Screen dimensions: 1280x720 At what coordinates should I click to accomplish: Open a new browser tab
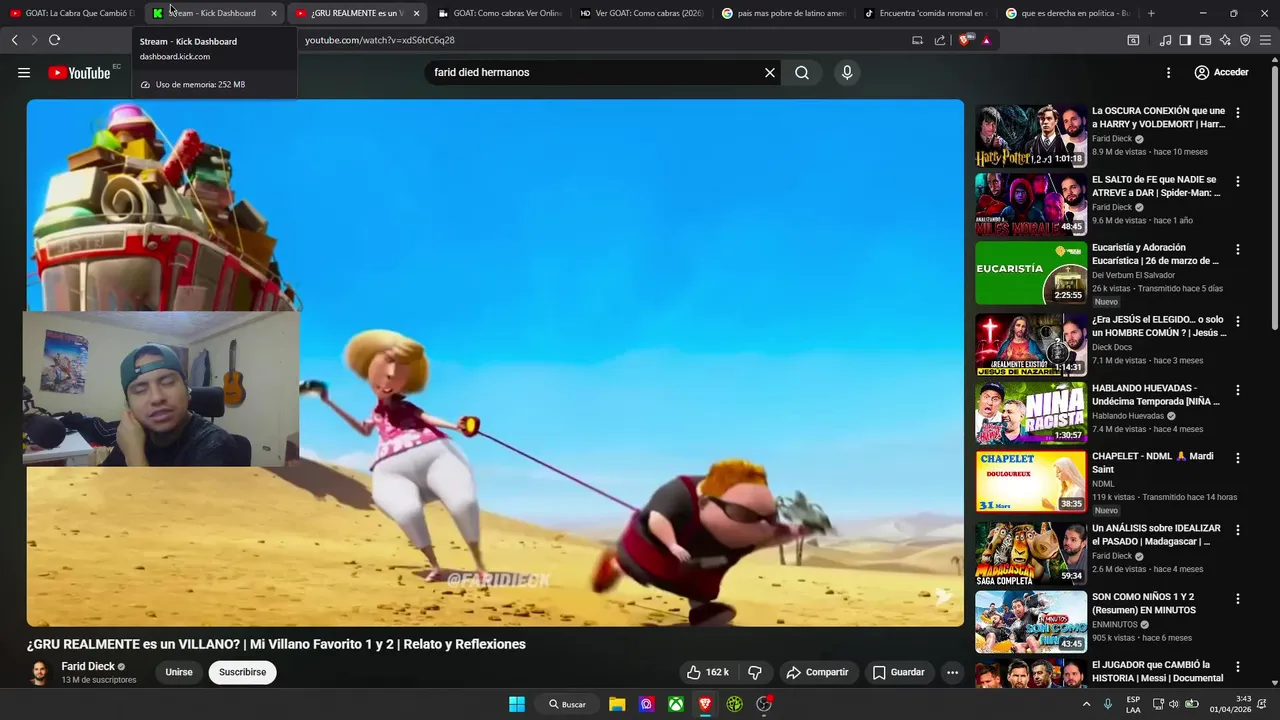tap(1151, 13)
